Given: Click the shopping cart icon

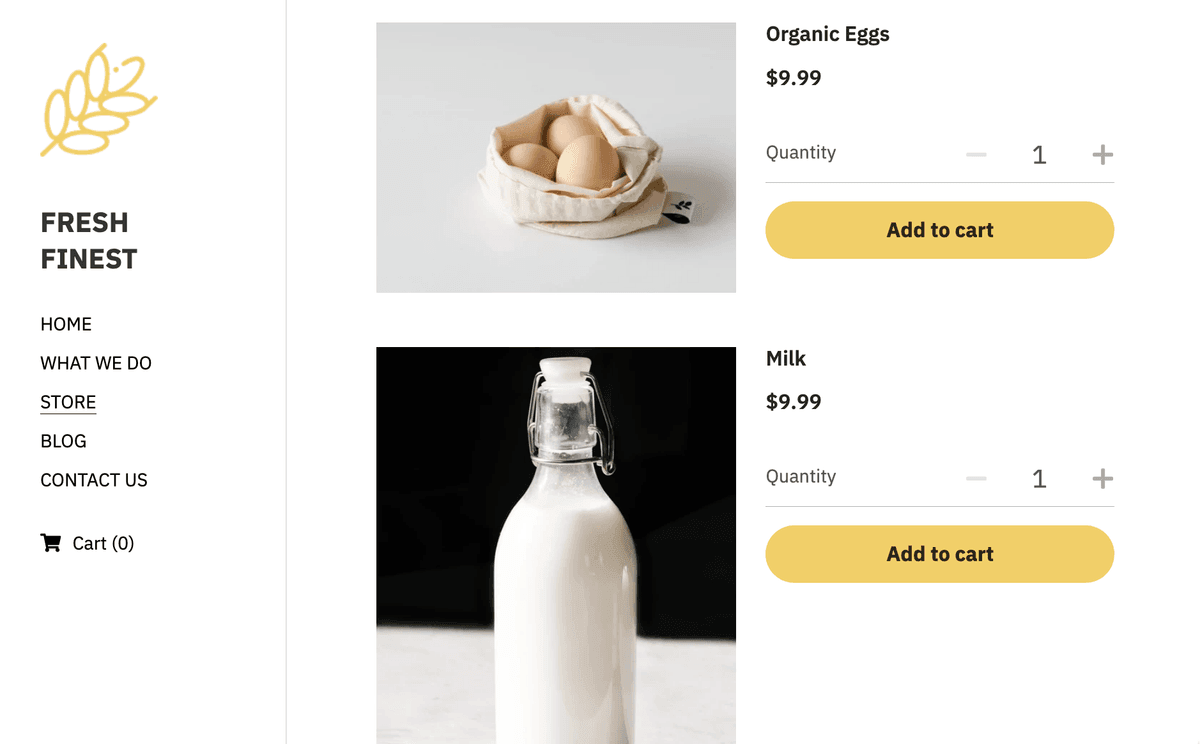Looking at the screenshot, I should [x=50, y=543].
